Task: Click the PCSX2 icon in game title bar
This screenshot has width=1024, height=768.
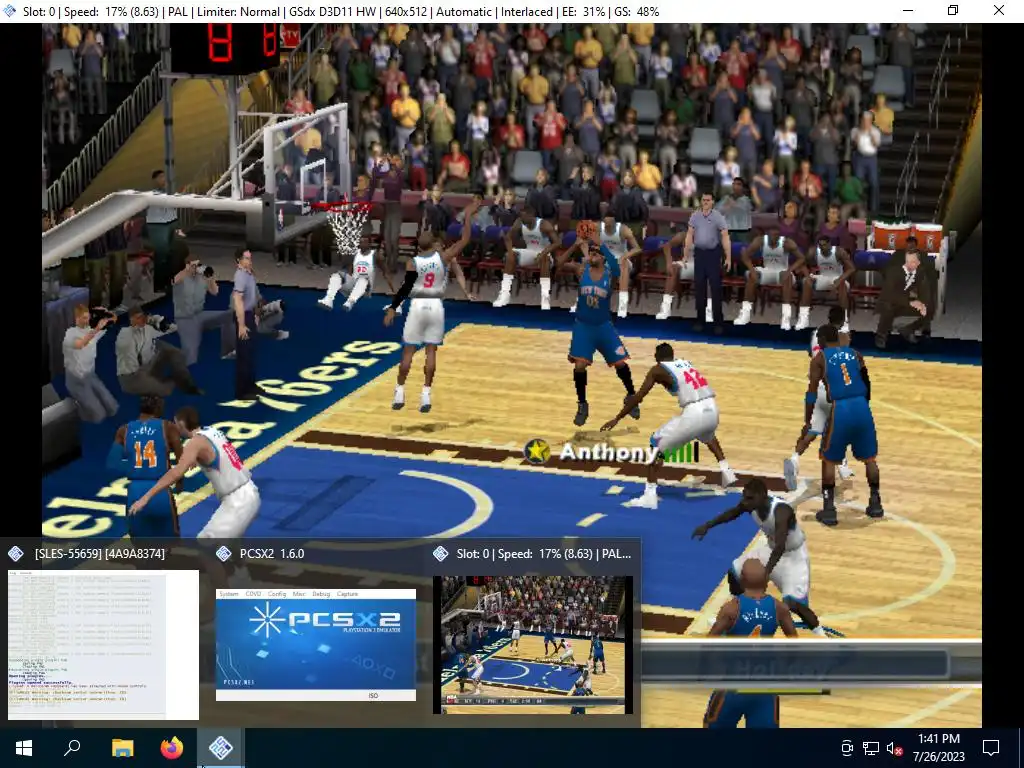Action: pos(10,11)
